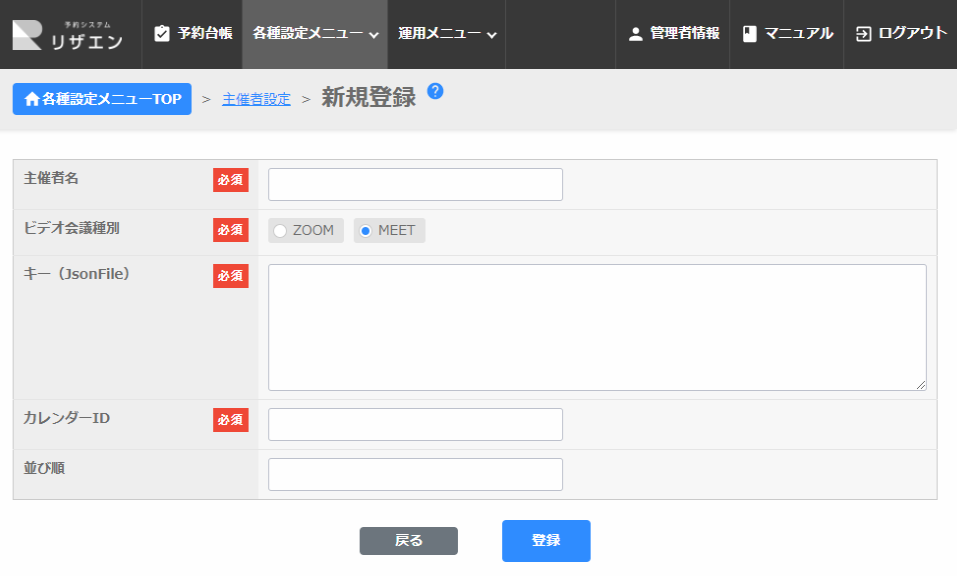Focus the カレンダーID input field
Image resolution: width=957 pixels, height=576 pixels.
point(415,424)
